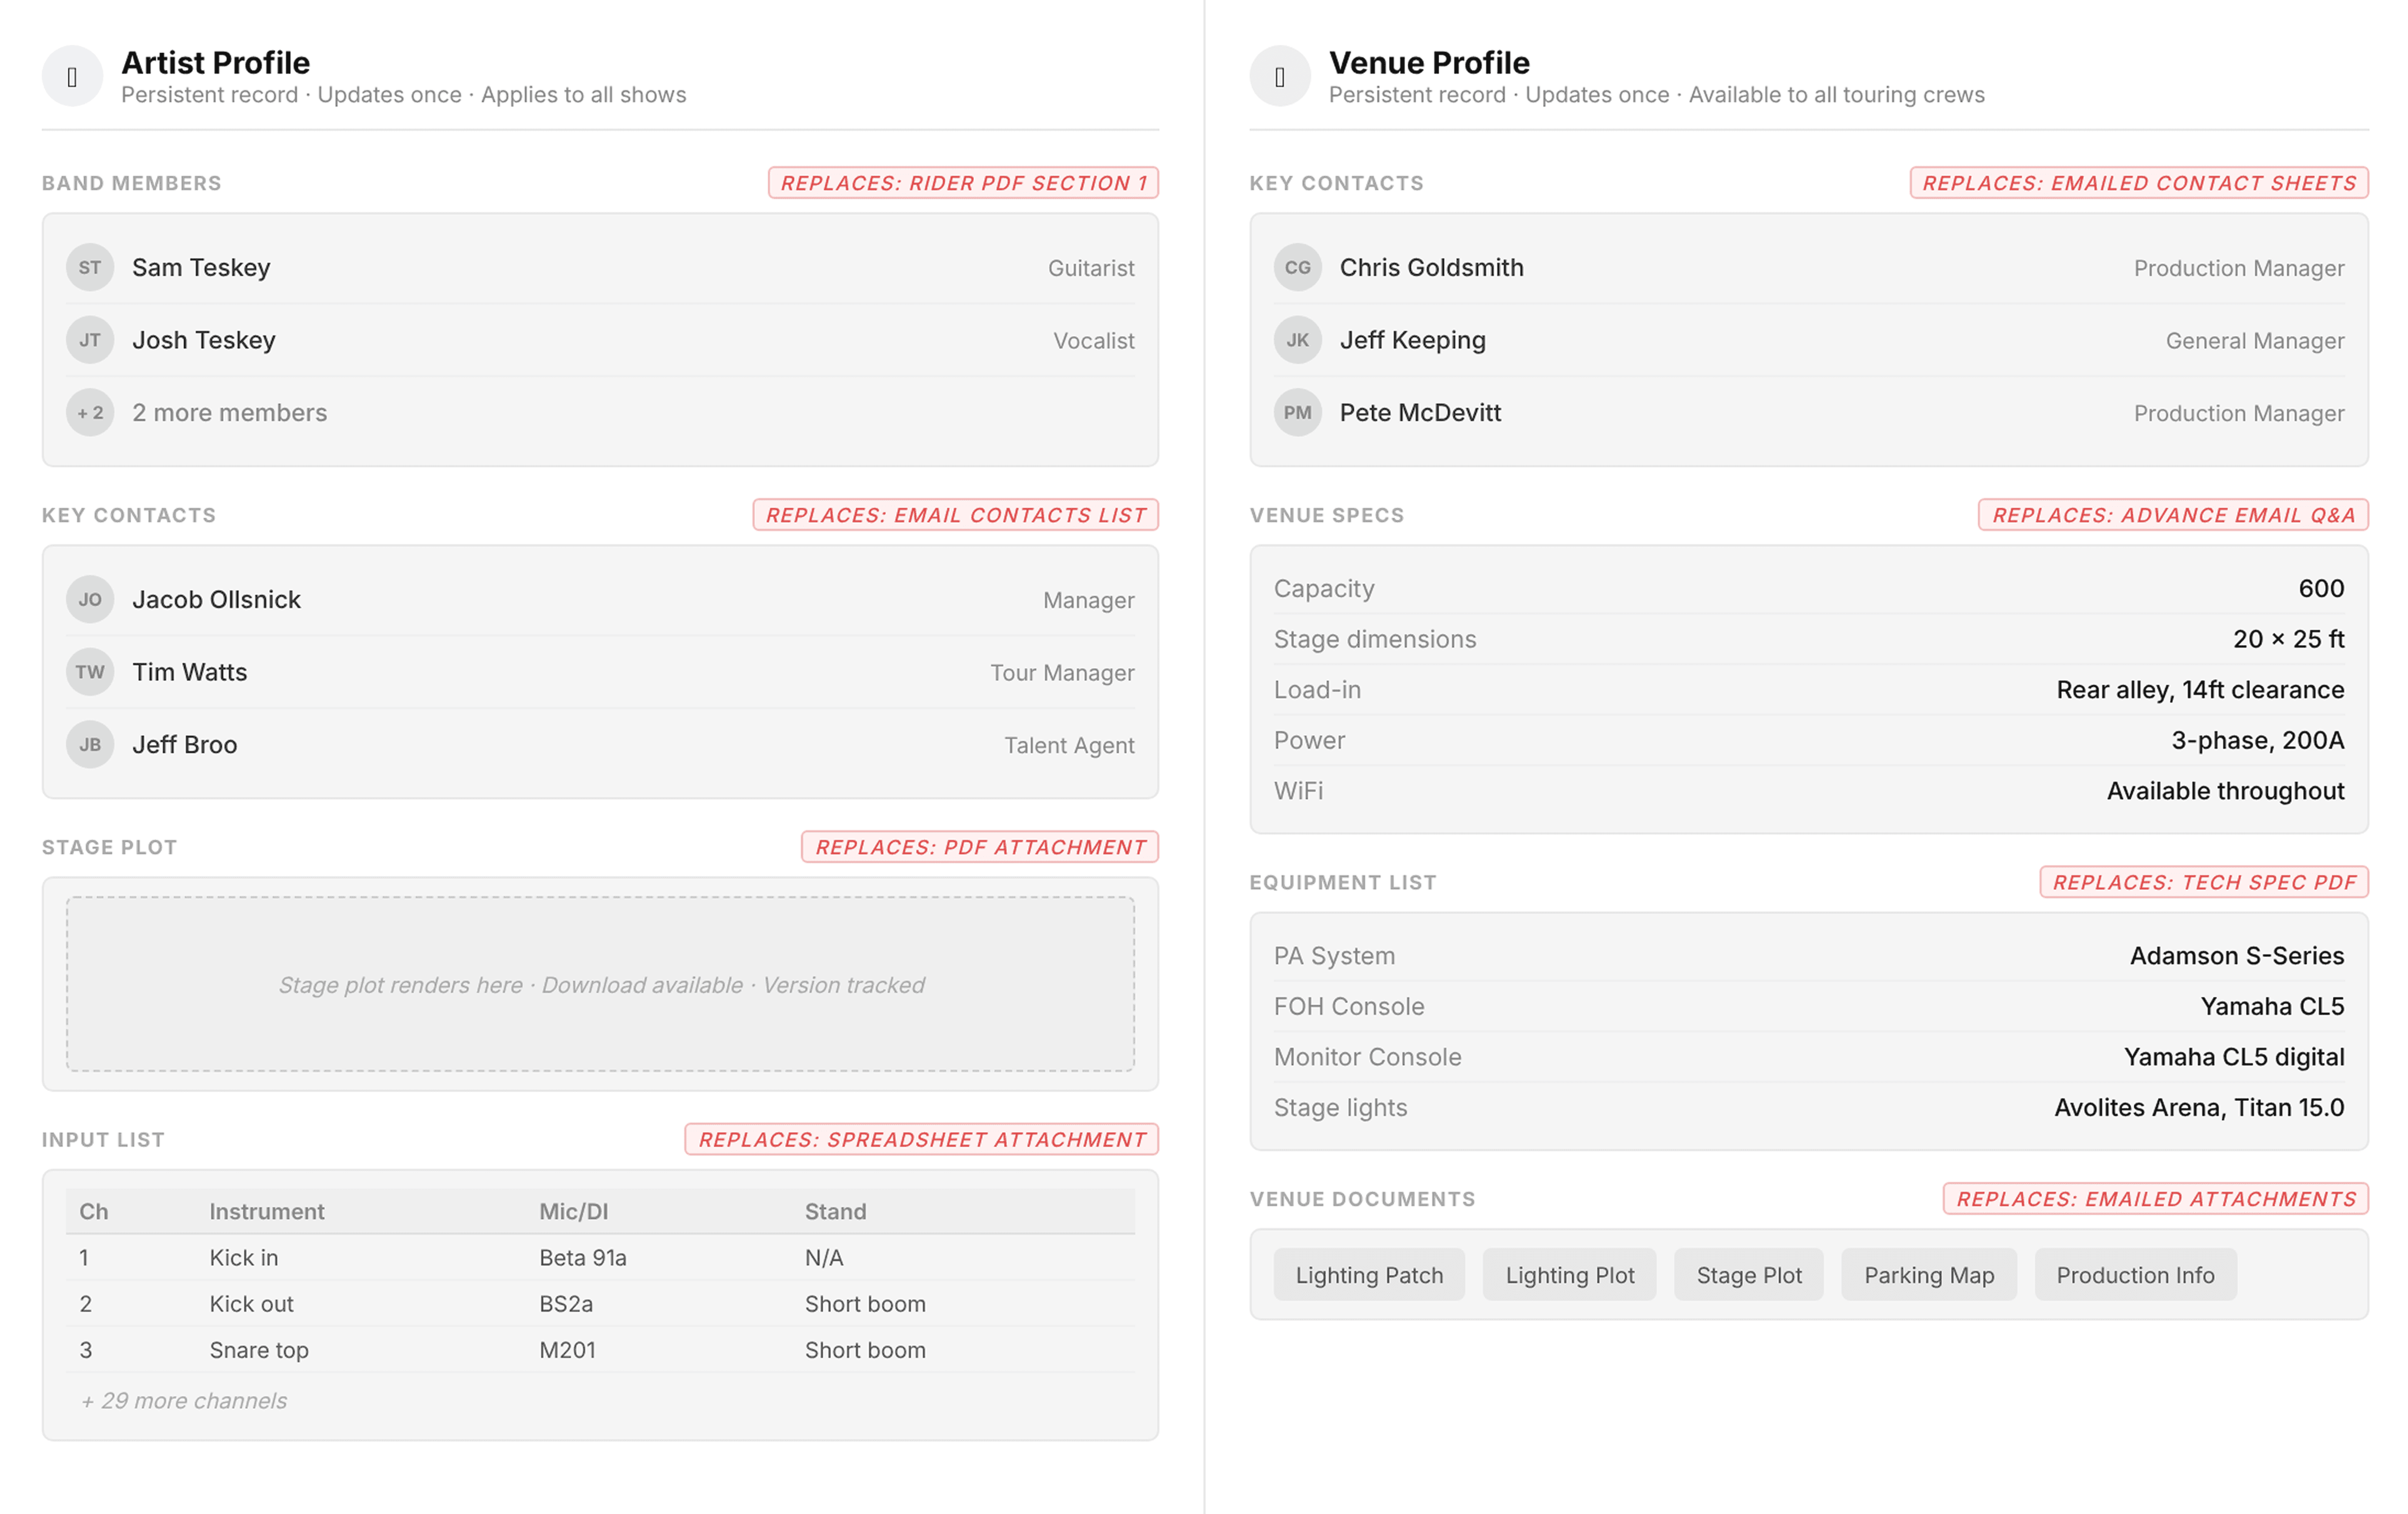Click Tim Watts' TW avatar
Screen dimensions: 2408x1514
pos(90,672)
